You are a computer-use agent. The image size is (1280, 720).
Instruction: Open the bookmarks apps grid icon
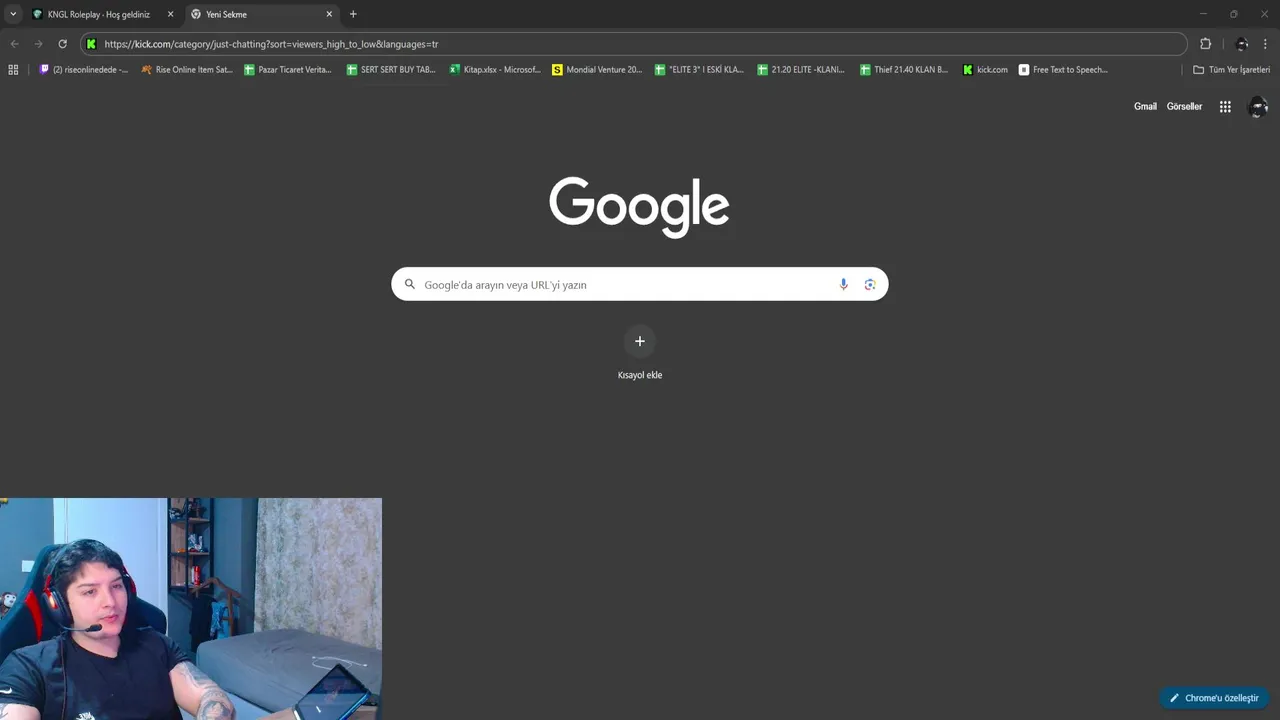[x=13, y=70]
